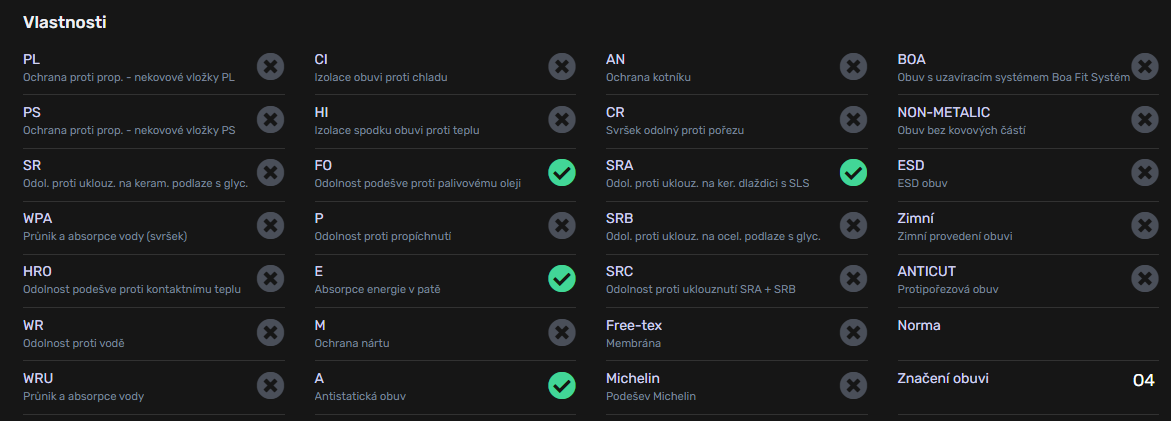Click the X icon for WRU property
The height and width of the screenshot is (421, 1171).
(270, 386)
